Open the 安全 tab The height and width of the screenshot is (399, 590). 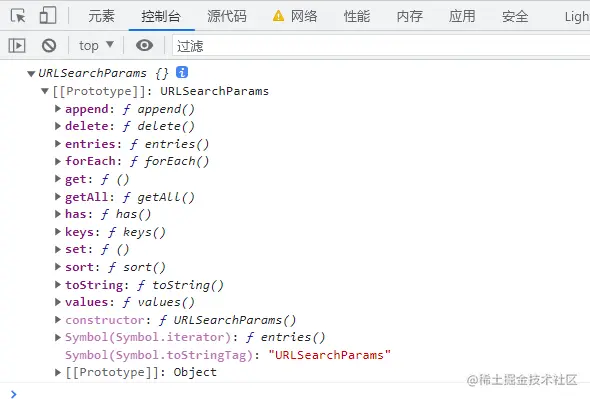click(515, 16)
